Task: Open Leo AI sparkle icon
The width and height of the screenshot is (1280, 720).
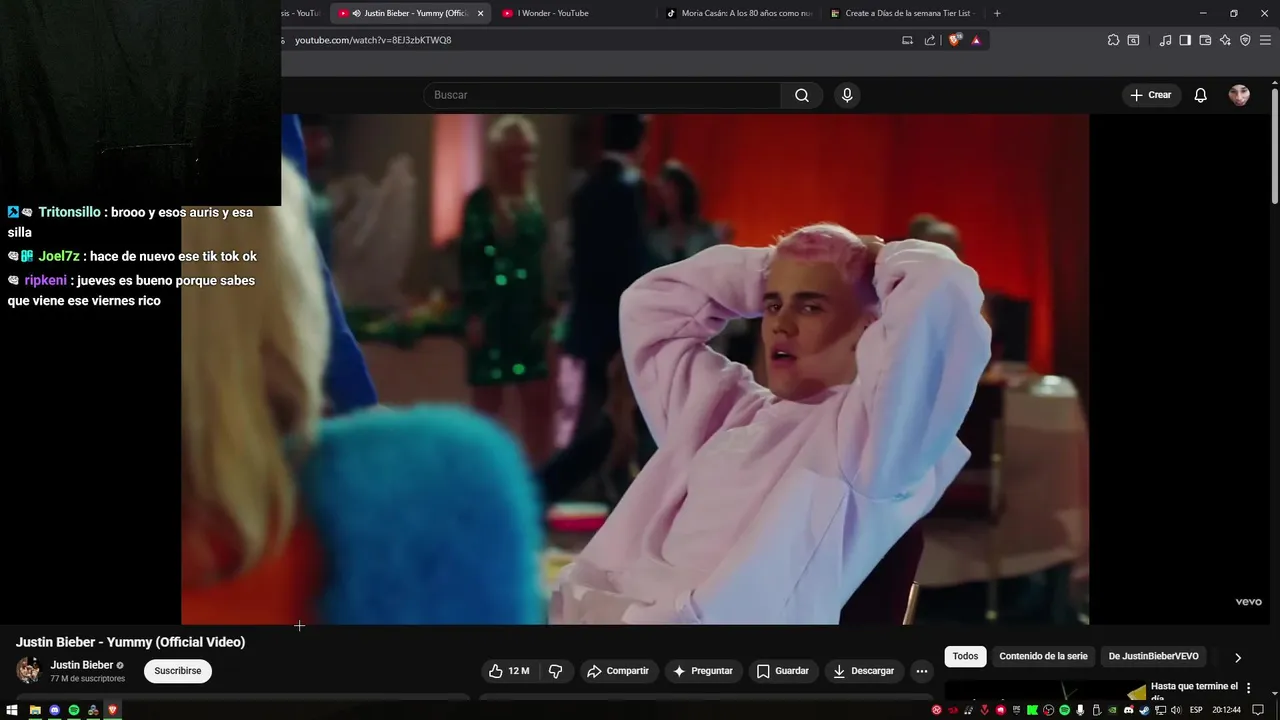Action: (x=1225, y=40)
